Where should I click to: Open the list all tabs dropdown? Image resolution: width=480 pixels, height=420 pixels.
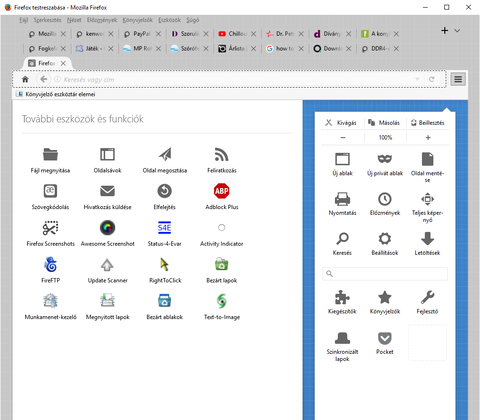click(457, 31)
